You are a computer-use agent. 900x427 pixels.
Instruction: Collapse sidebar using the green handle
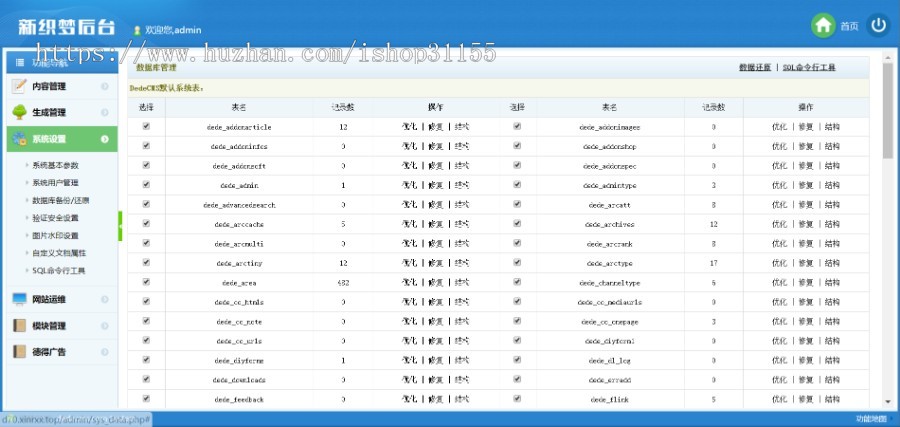(120, 226)
